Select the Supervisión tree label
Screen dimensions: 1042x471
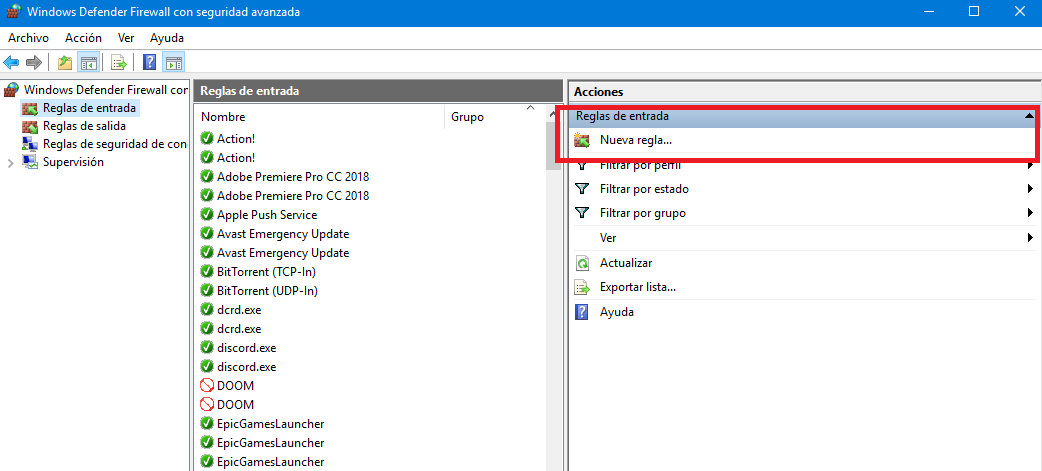(x=73, y=161)
